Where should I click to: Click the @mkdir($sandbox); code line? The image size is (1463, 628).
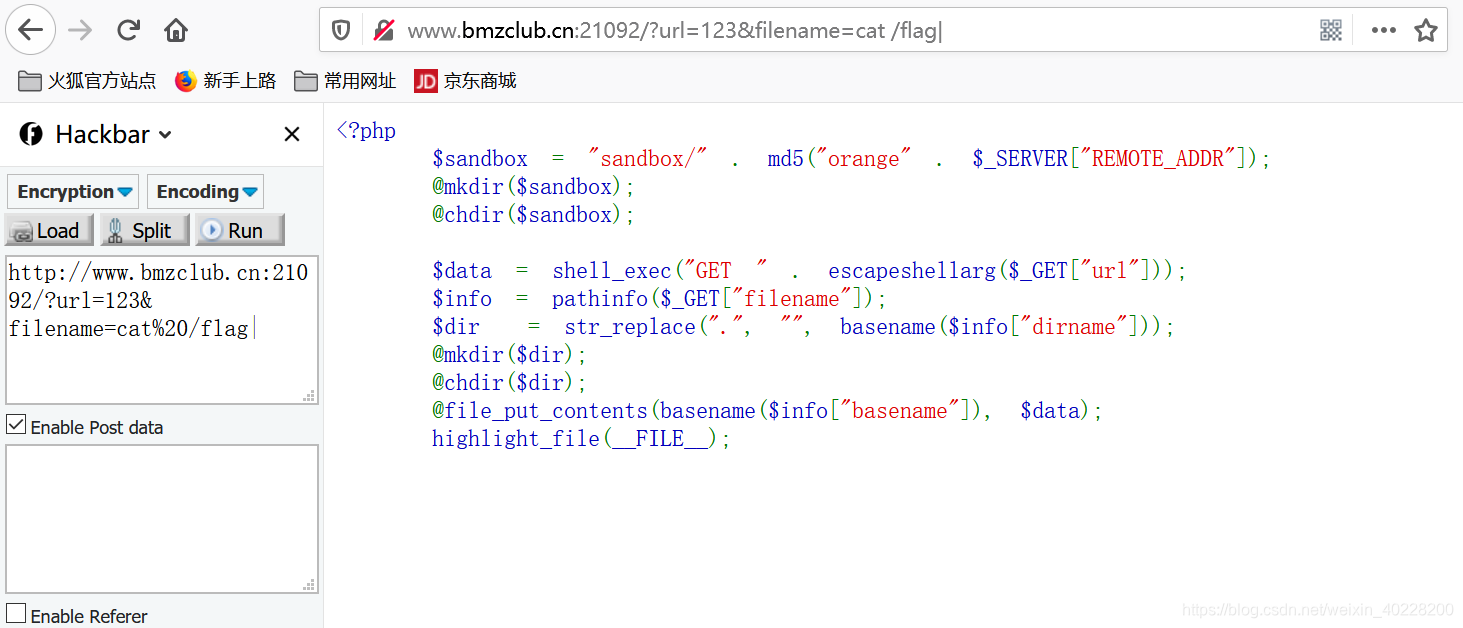click(533, 186)
